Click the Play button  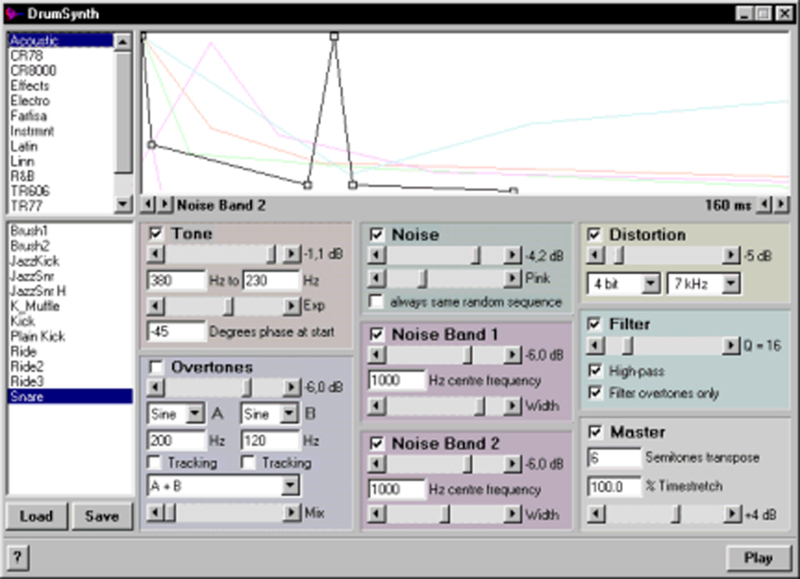[758, 558]
